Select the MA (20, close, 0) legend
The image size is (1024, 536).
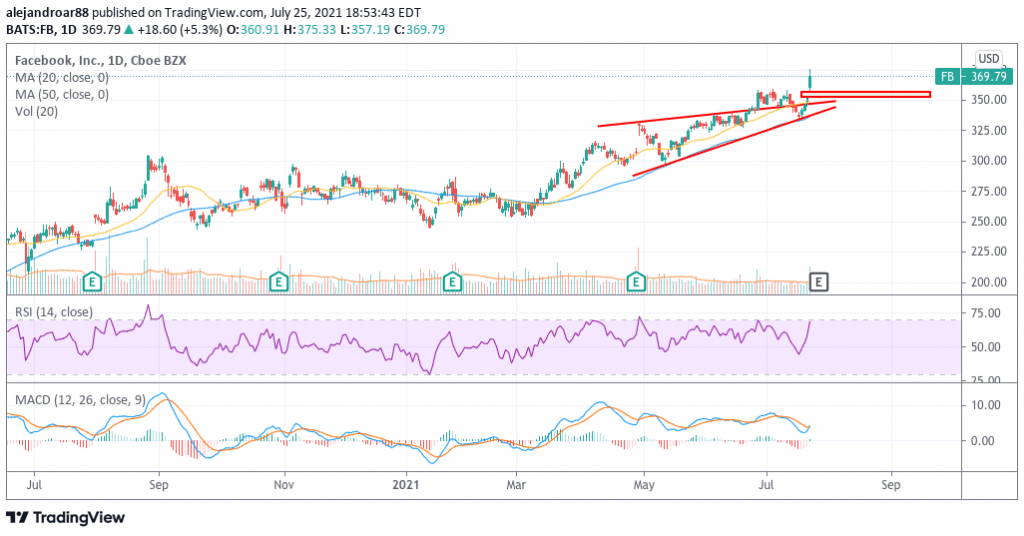(62, 78)
